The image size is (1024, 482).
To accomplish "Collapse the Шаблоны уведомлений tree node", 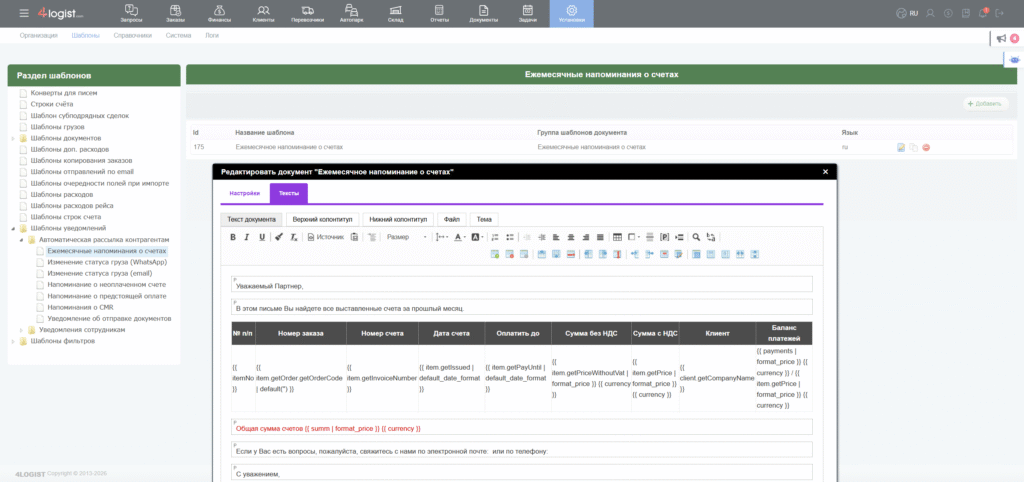I will click(x=13, y=228).
